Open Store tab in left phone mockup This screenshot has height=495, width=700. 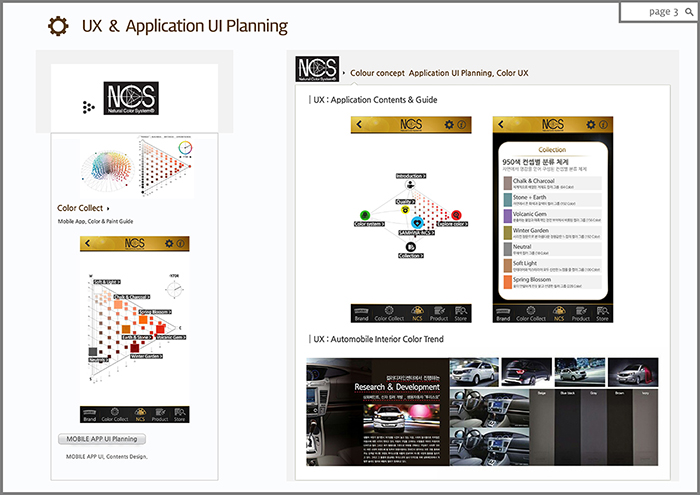179,415
